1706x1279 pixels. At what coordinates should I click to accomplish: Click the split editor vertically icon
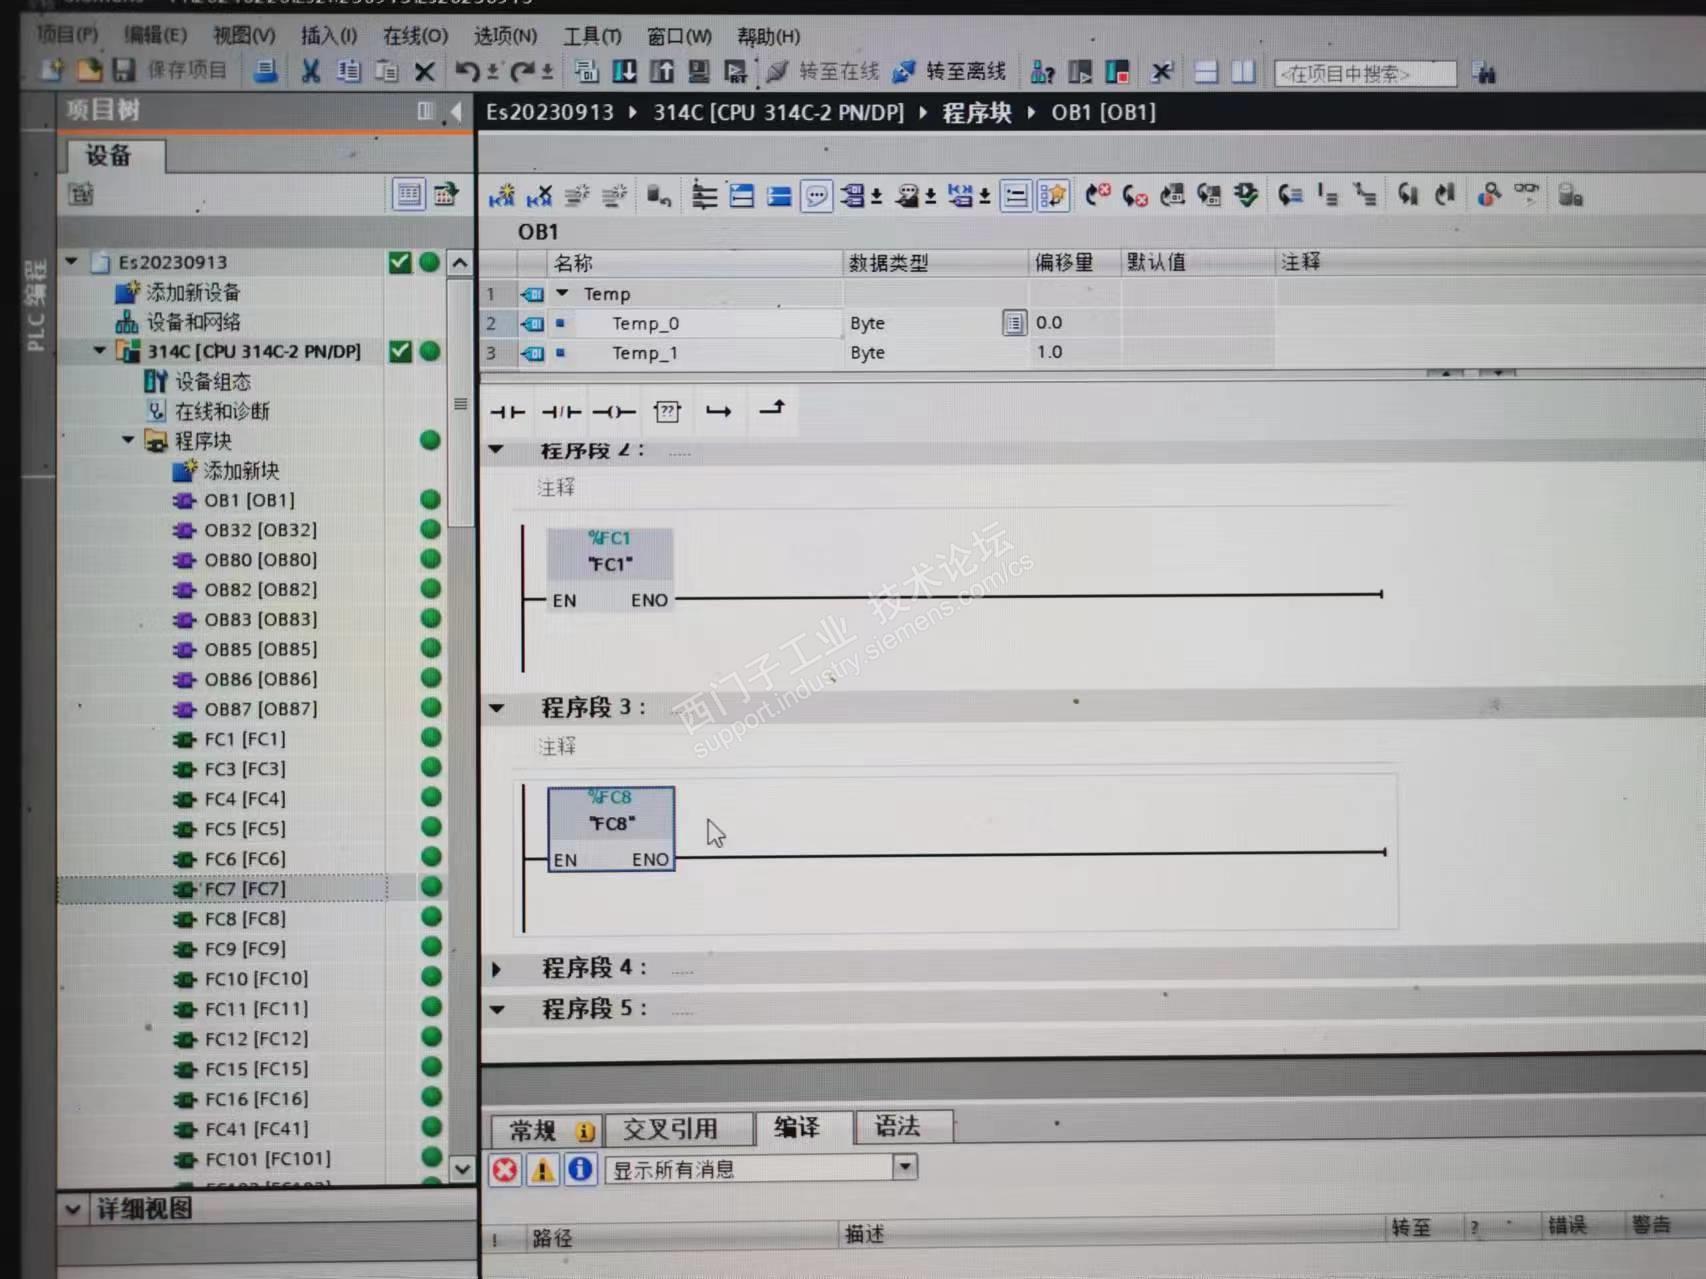pyautogui.click(x=1243, y=72)
